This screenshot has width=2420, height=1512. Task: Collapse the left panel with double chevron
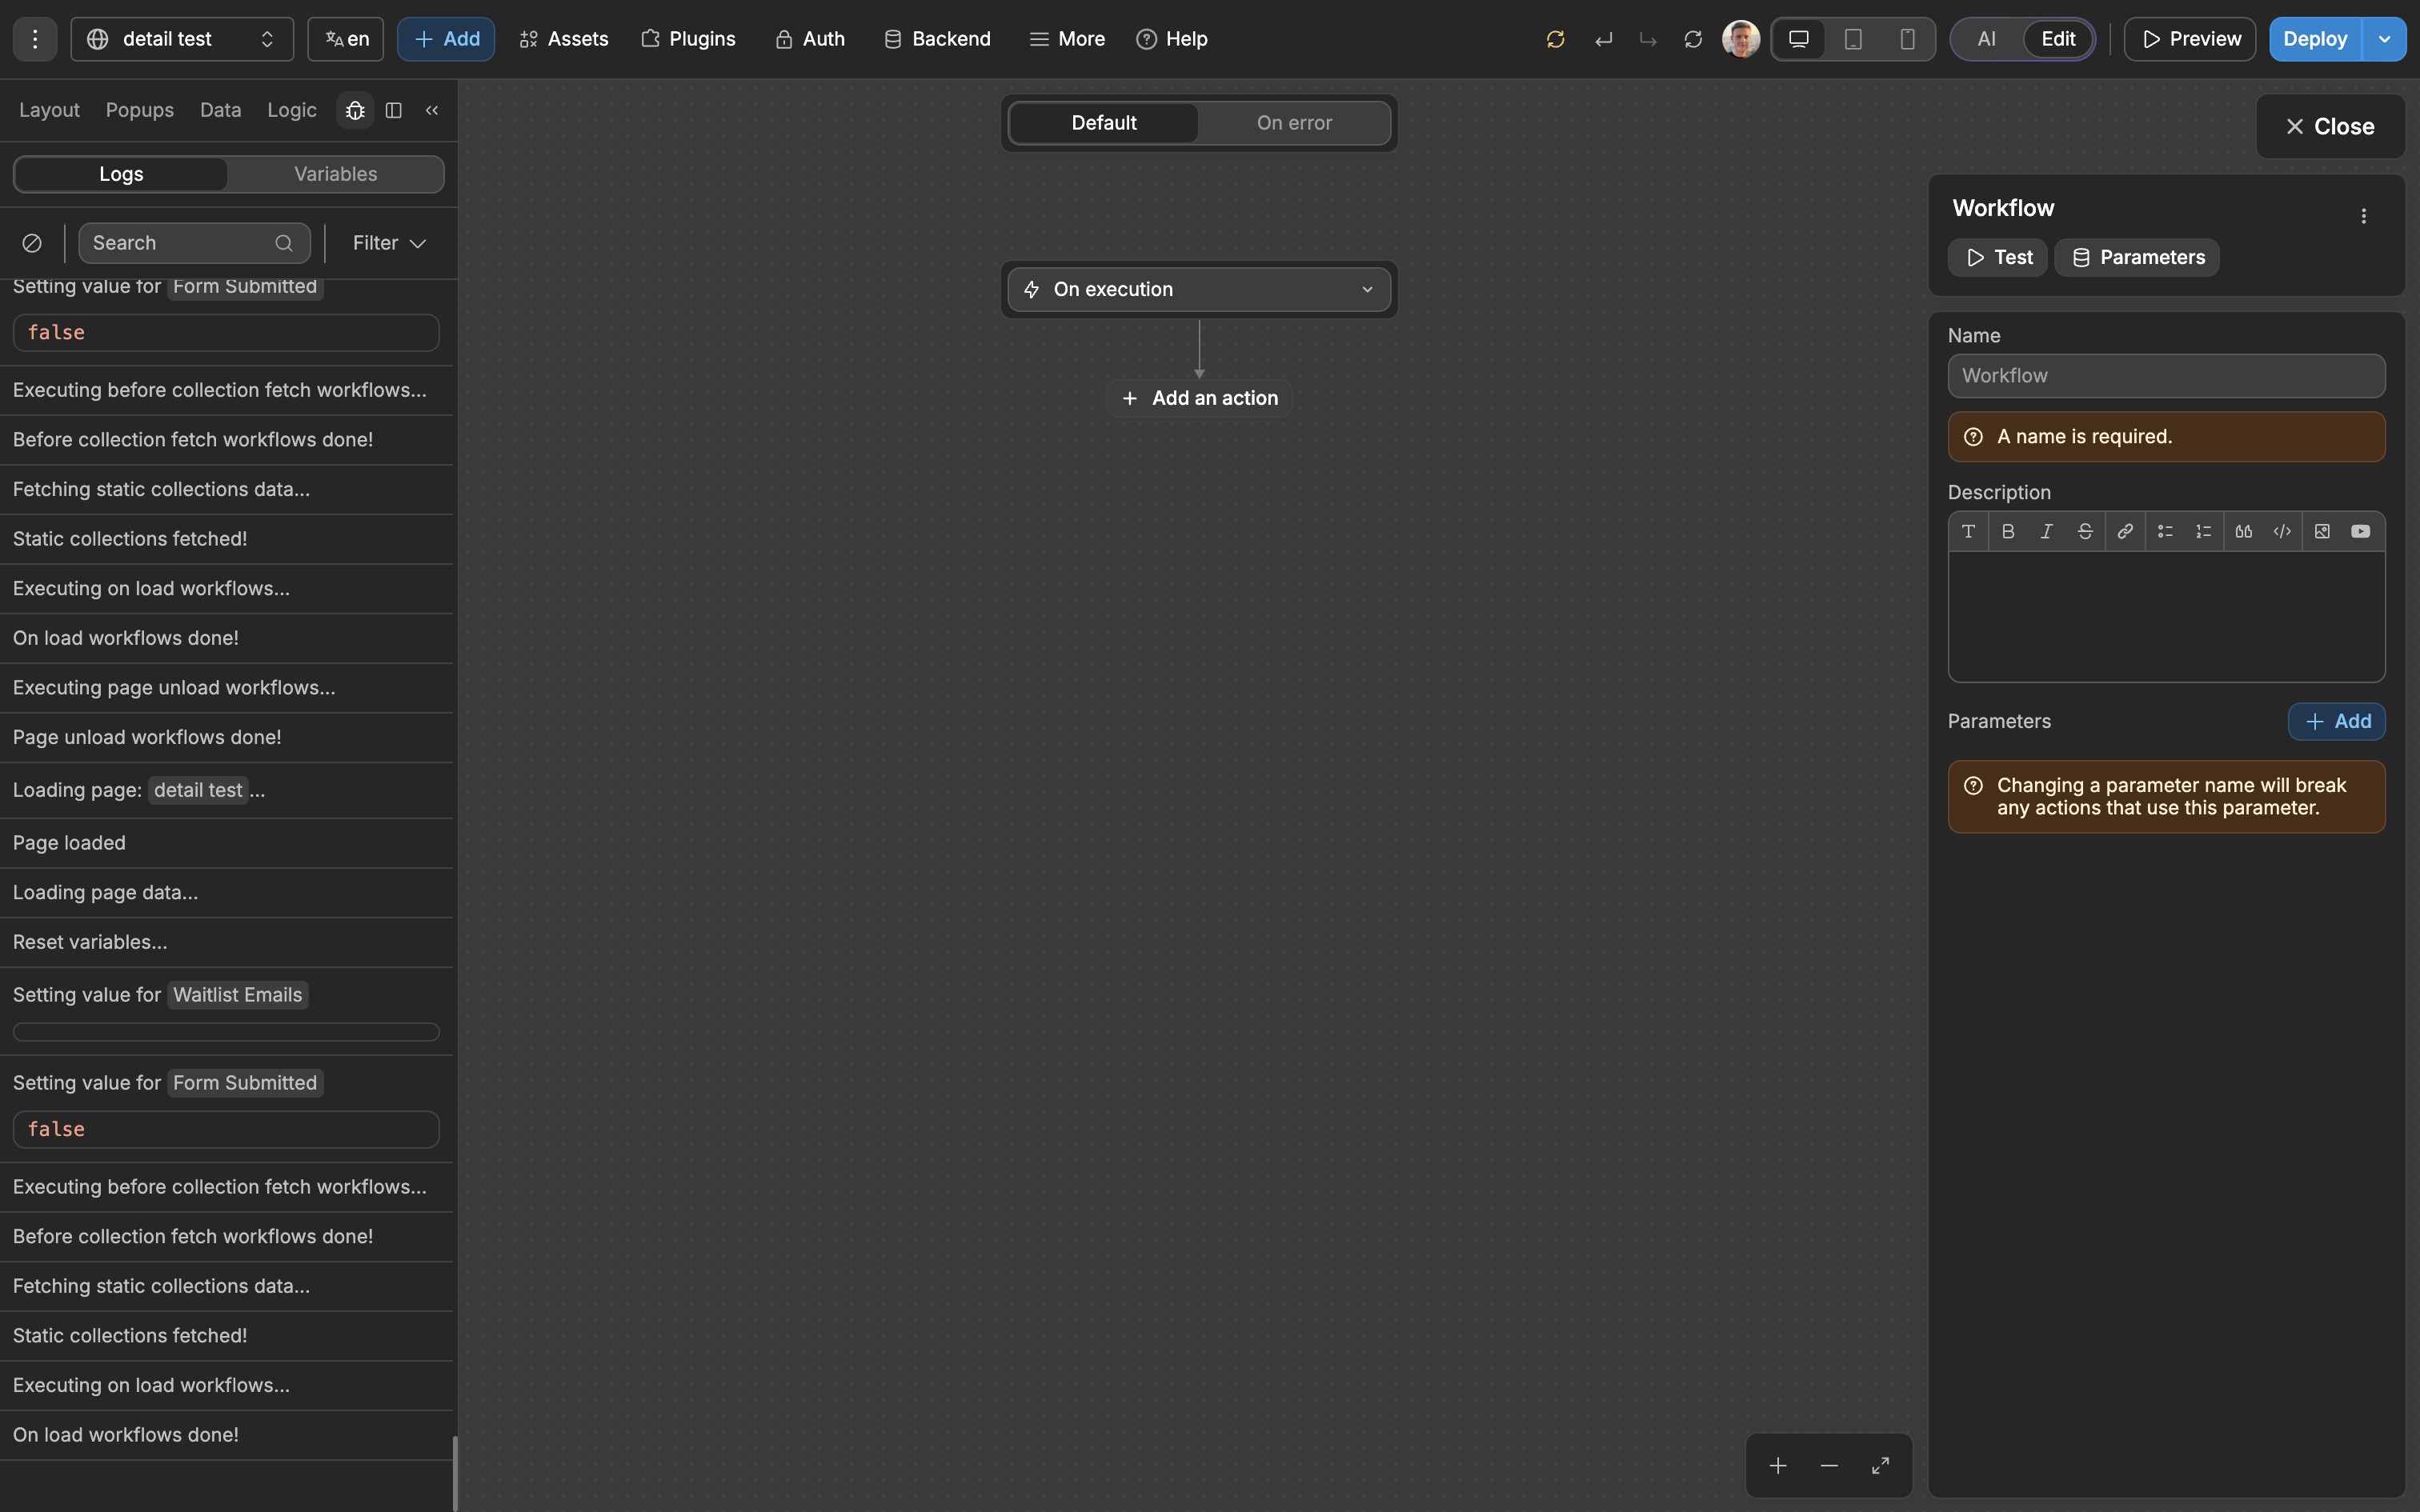[x=432, y=110]
